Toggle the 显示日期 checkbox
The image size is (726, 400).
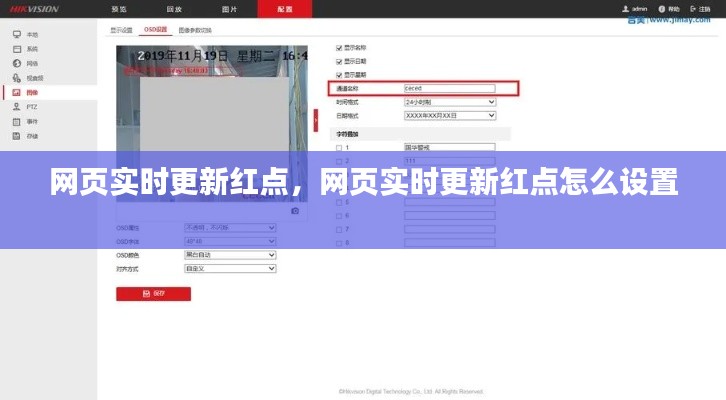click(339, 61)
